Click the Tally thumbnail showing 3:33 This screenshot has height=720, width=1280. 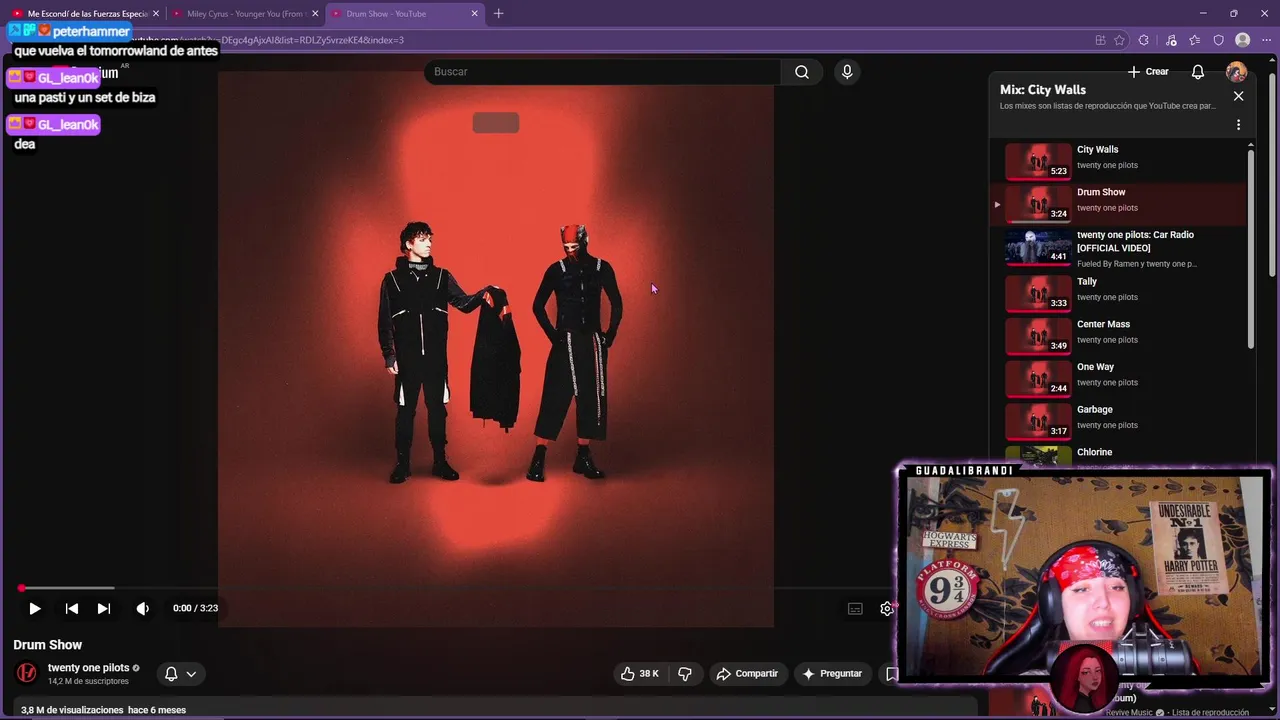click(x=1038, y=292)
